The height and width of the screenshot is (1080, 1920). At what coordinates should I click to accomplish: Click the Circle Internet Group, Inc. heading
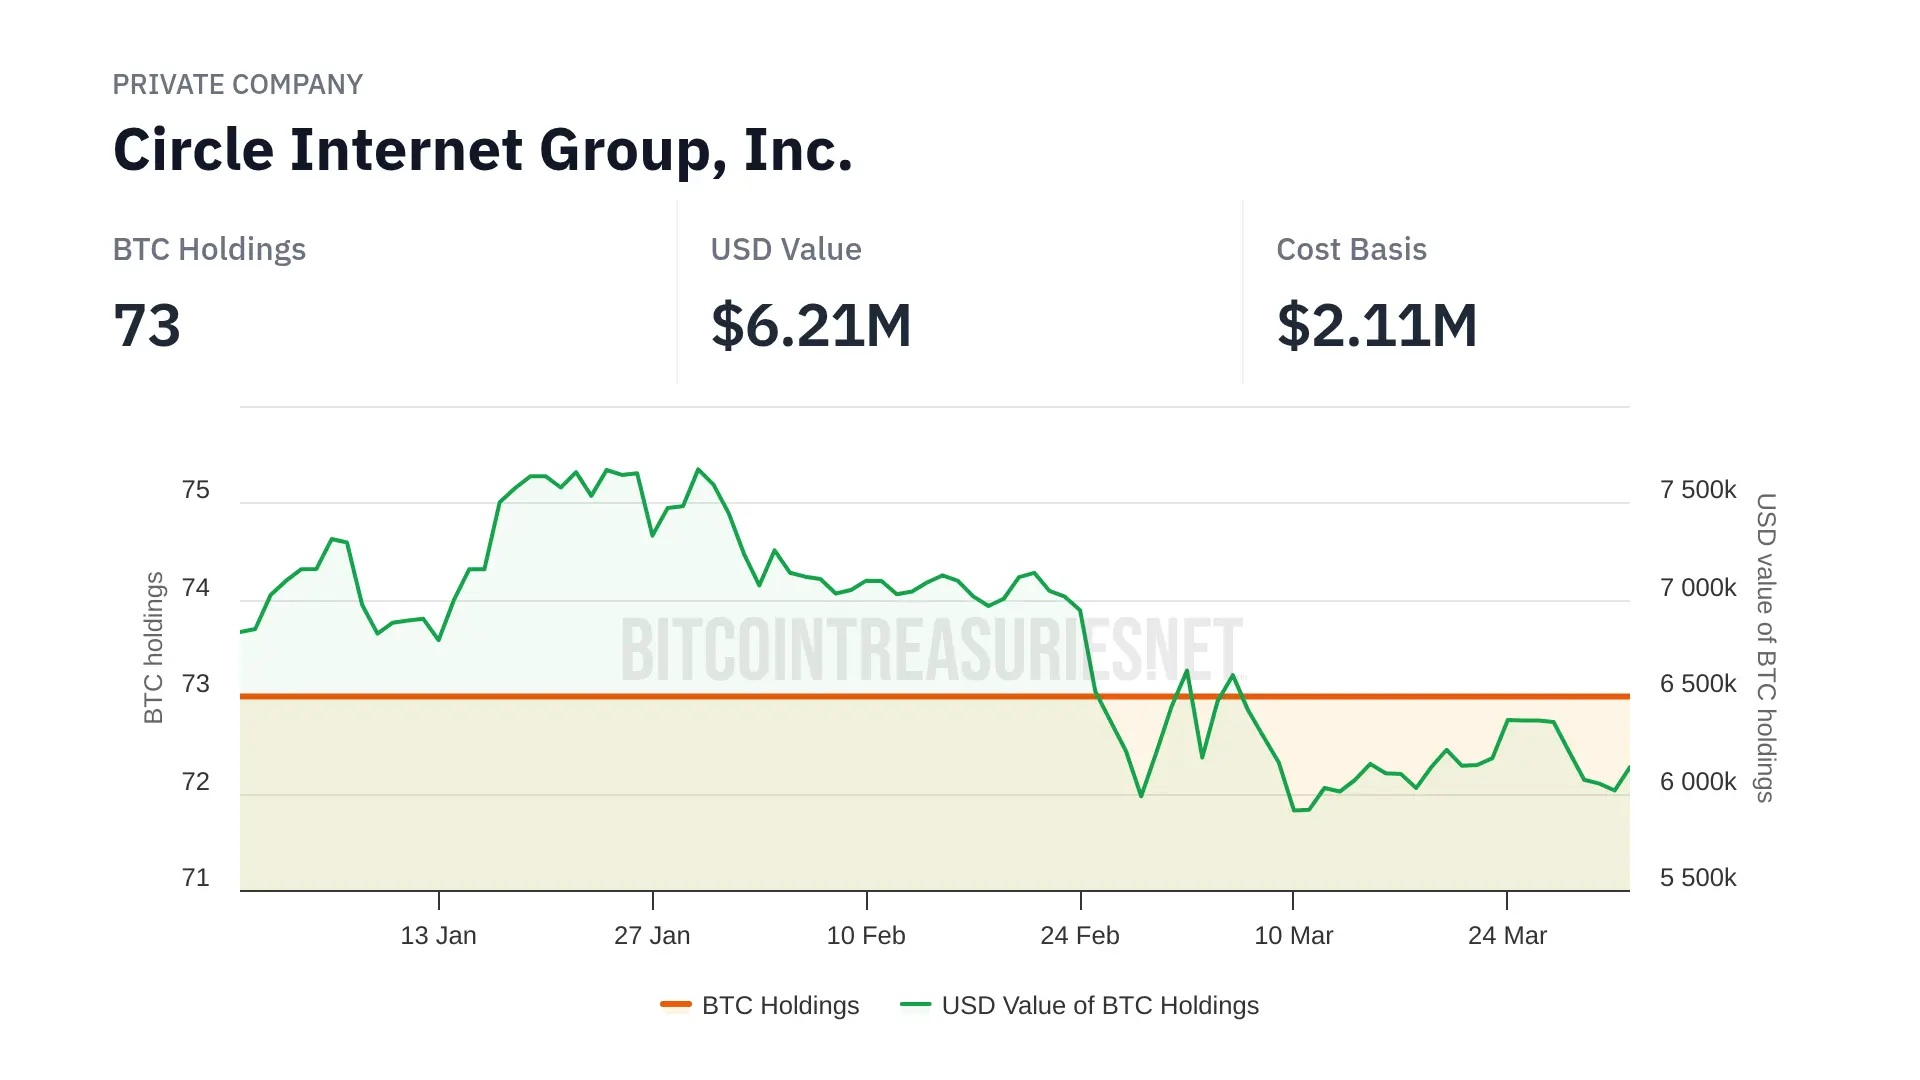point(483,150)
